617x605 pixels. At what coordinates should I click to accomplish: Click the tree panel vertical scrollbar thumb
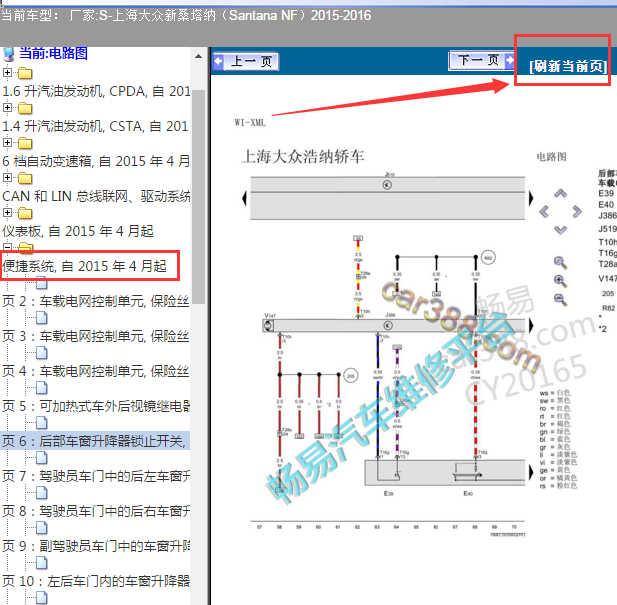coord(199,197)
